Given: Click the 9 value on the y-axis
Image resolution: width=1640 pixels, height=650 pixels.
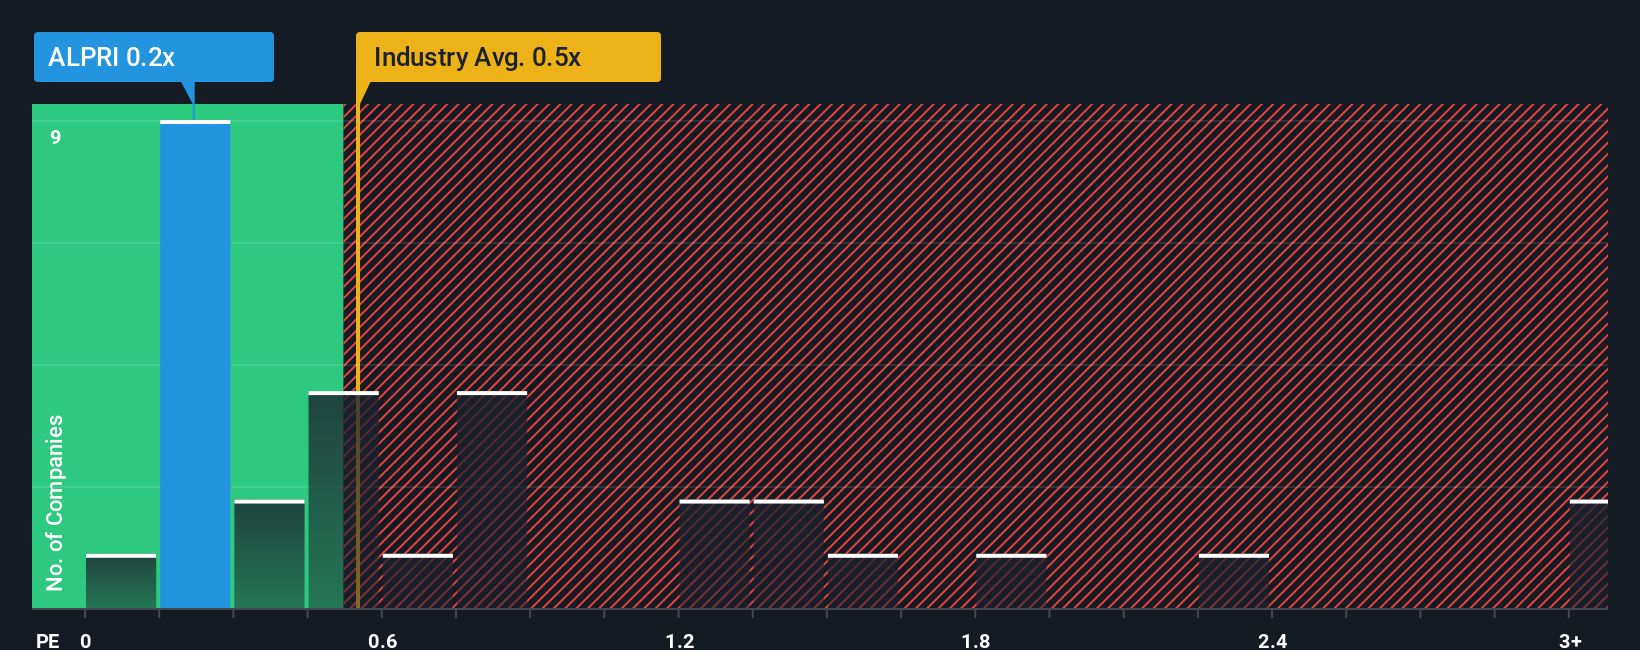Looking at the screenshot, I should click(56, 137).
